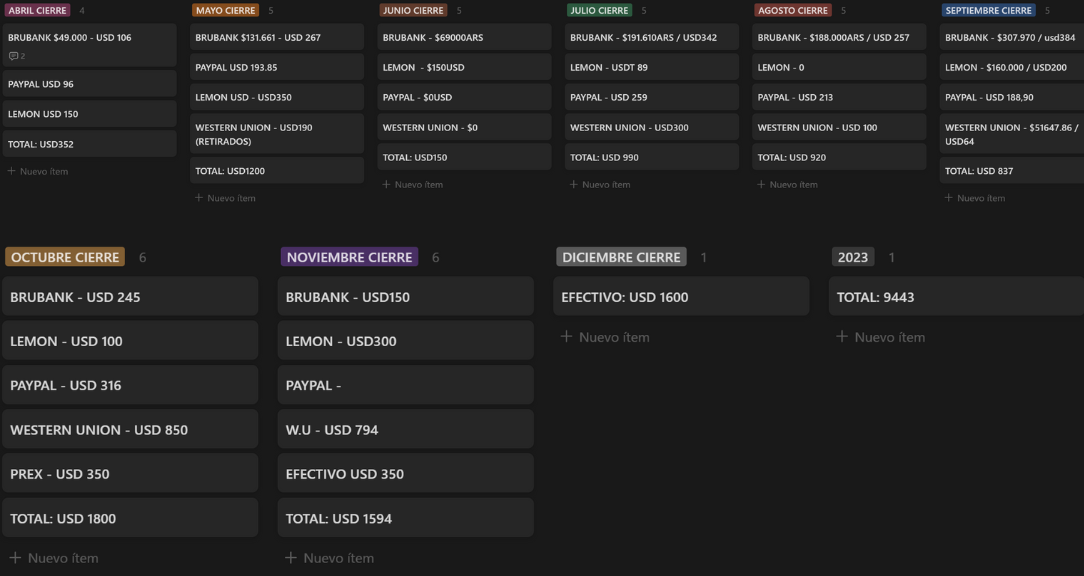Open the PREX - USD 350 card
Viewport: 1084px width, 576px height.
coord(129,474)
